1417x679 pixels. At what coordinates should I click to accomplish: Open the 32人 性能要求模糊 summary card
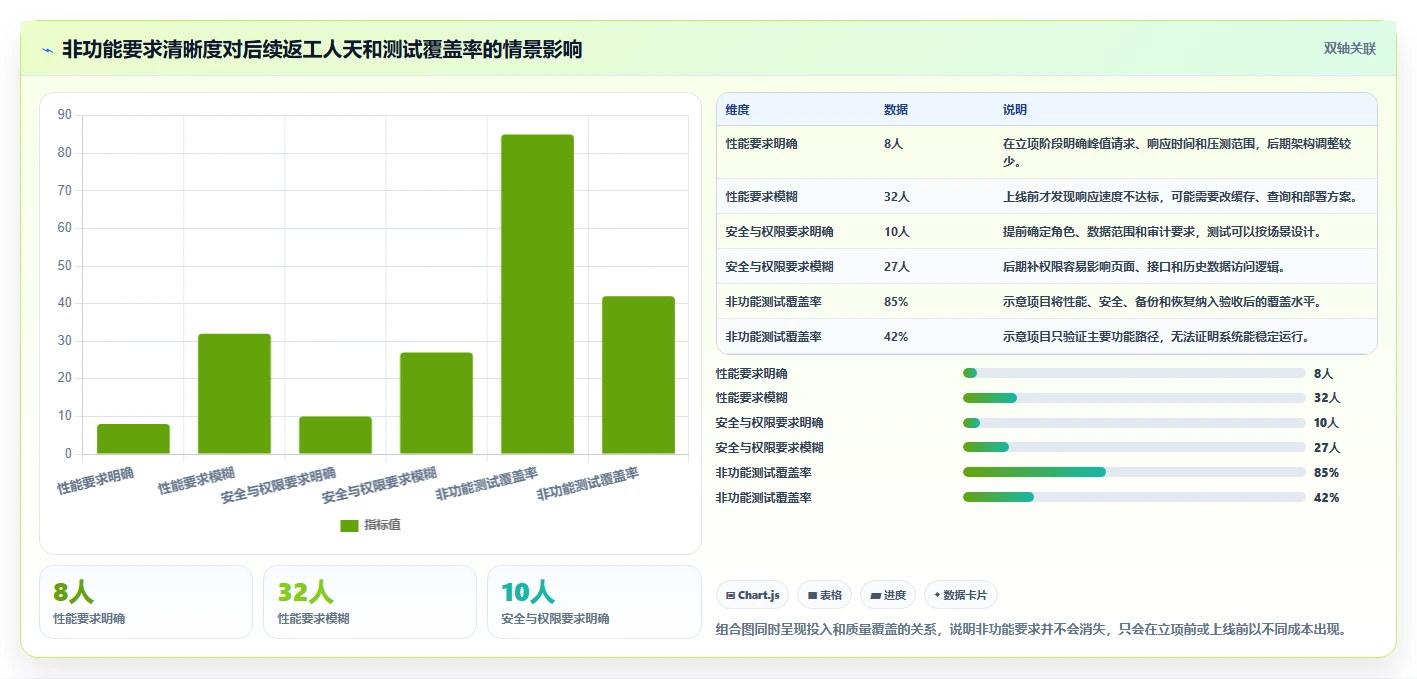pos(370,602)
